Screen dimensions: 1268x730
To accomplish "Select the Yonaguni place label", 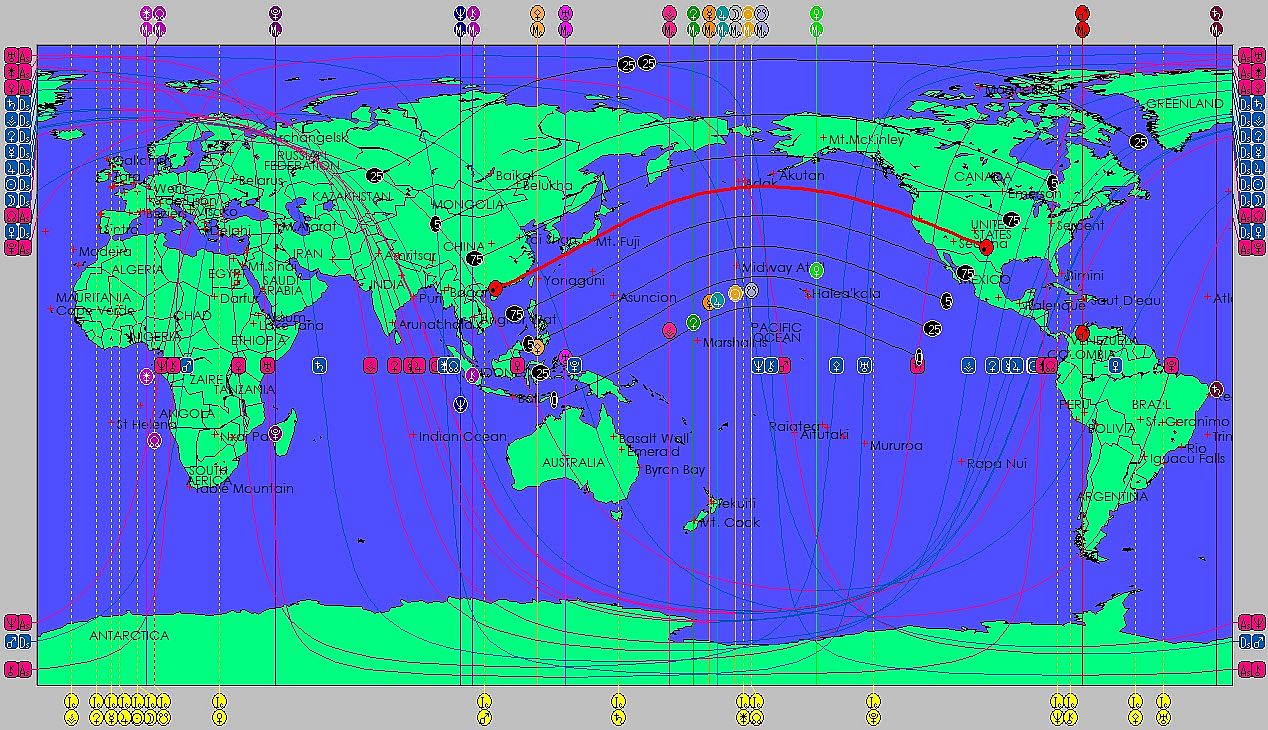I will tap(576, 281).
